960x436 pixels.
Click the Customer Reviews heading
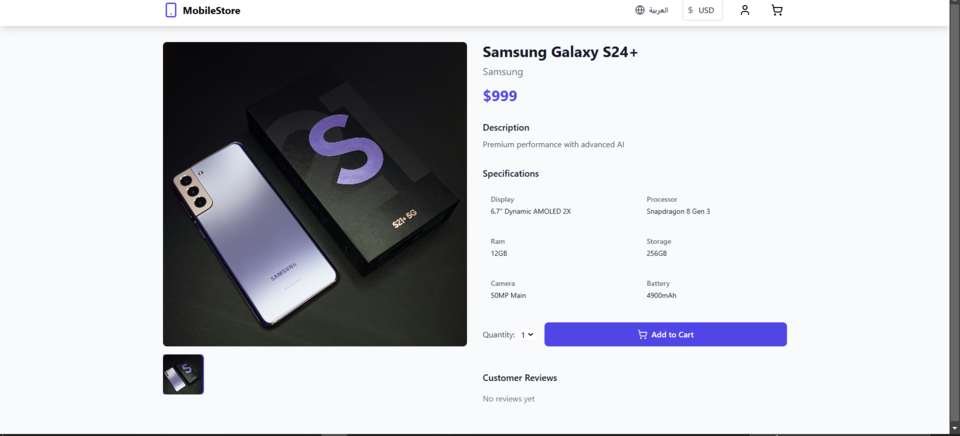tap(520, 378)
